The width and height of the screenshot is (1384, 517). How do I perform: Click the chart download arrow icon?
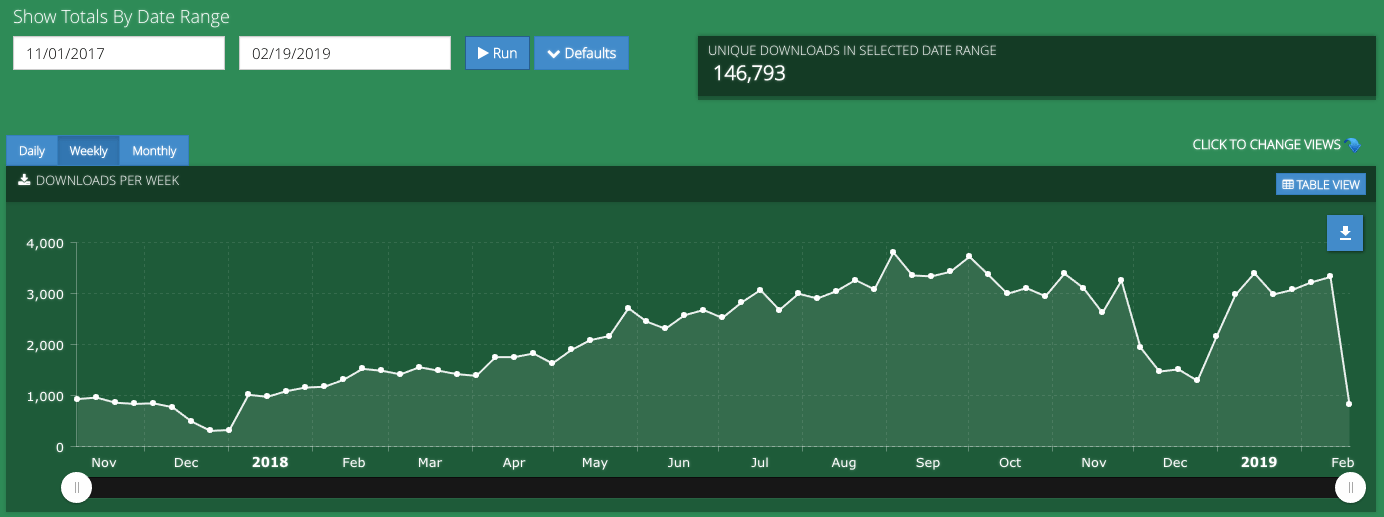[x=1345, y=233]
